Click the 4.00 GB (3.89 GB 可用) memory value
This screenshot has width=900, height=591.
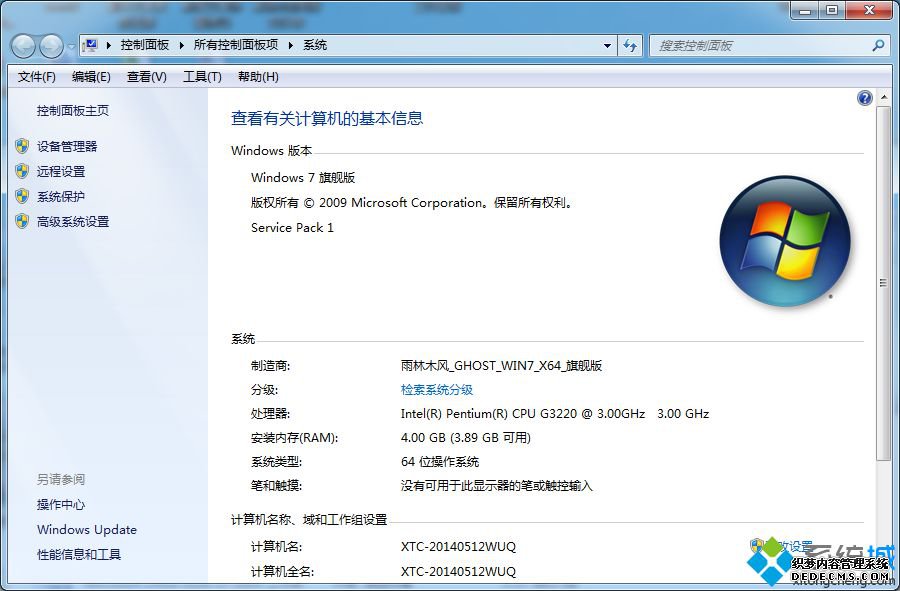(465, 438)
